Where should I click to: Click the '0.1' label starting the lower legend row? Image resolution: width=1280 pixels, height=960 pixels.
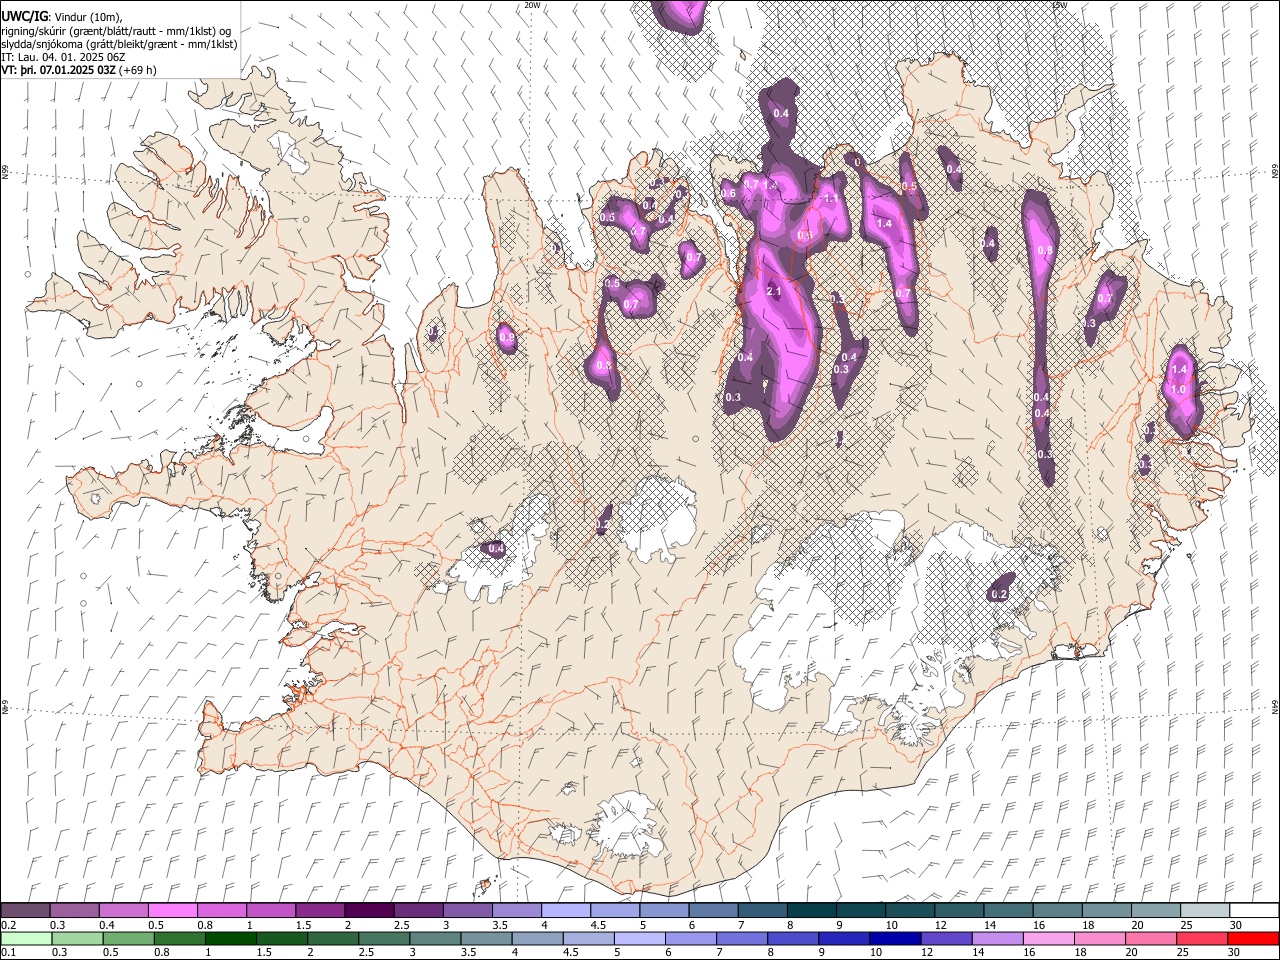tap(9, 953)
